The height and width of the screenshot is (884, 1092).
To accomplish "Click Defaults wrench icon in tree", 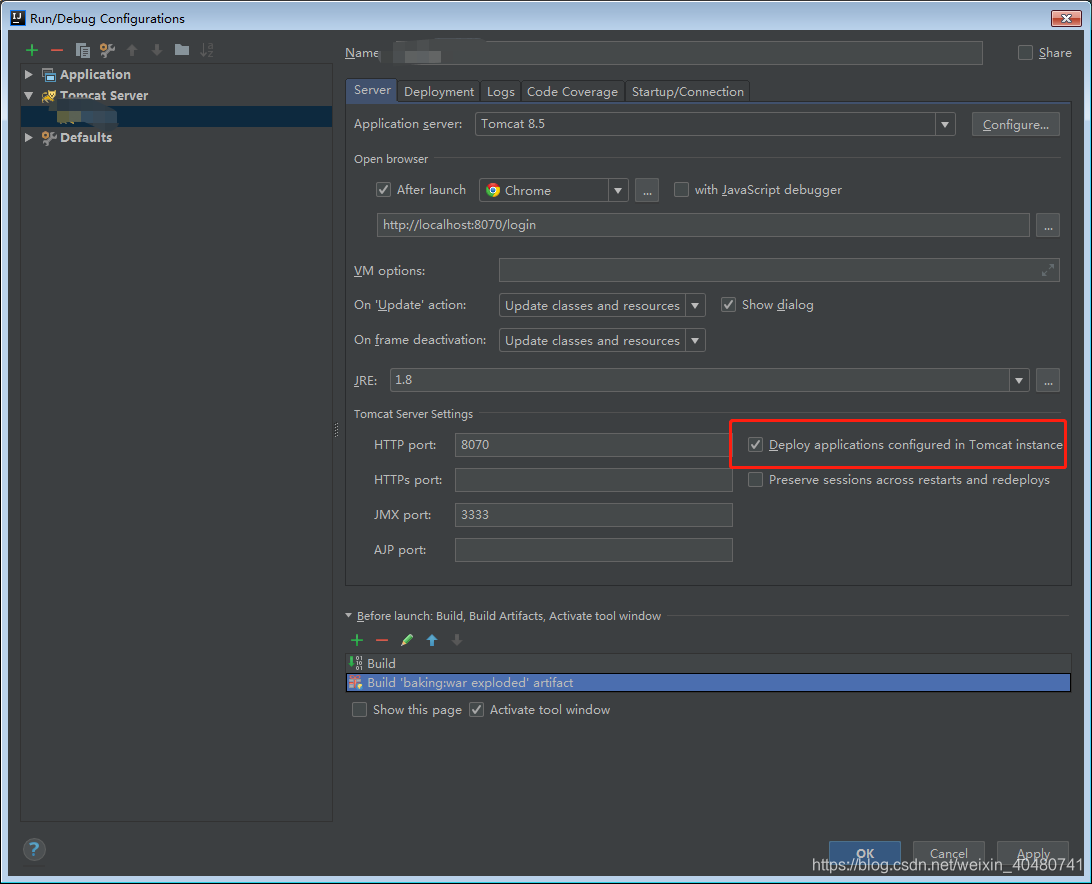I will coord(49,138).
